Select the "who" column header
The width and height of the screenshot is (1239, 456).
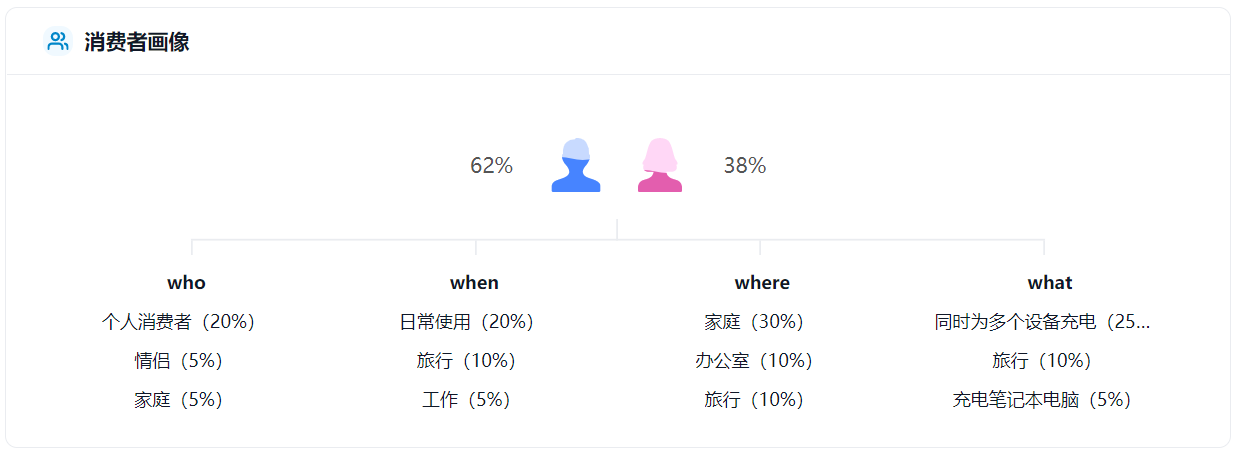(x=186, y=283)
